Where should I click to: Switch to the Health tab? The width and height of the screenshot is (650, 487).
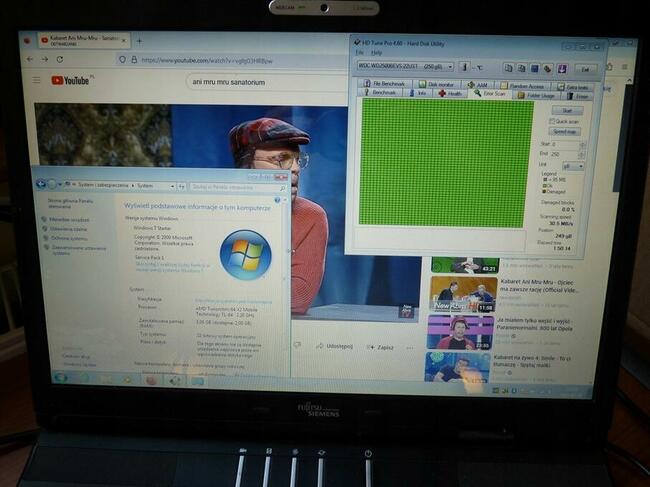pyautogui.click(x=448, y=93)
